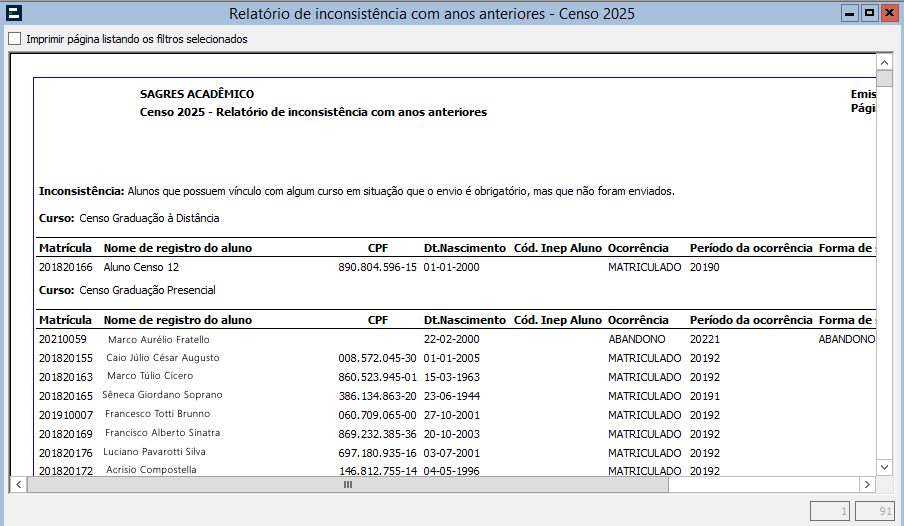Viewport: 904px width, 526px height.
Task: Click period 20190 for Aluno Censo 12
Action: point(705,267)
